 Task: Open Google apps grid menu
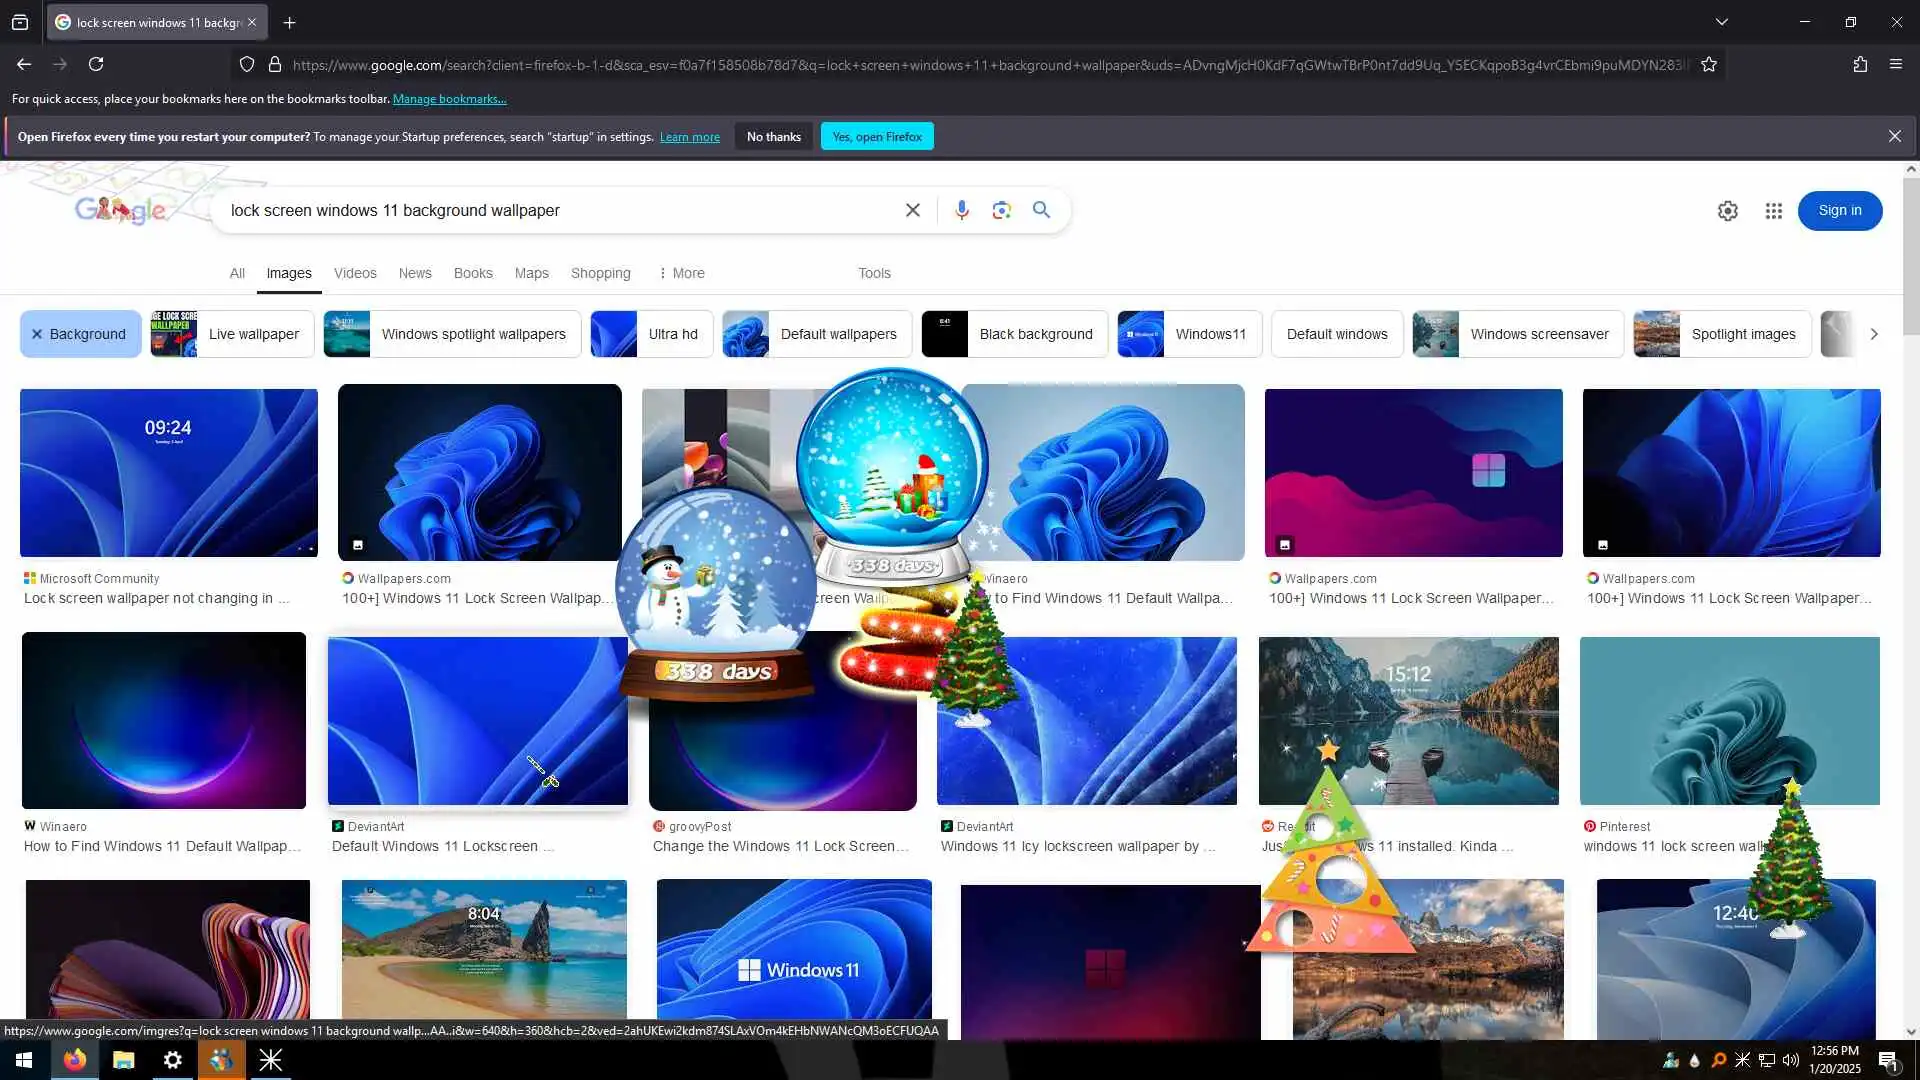(1773, 211)
